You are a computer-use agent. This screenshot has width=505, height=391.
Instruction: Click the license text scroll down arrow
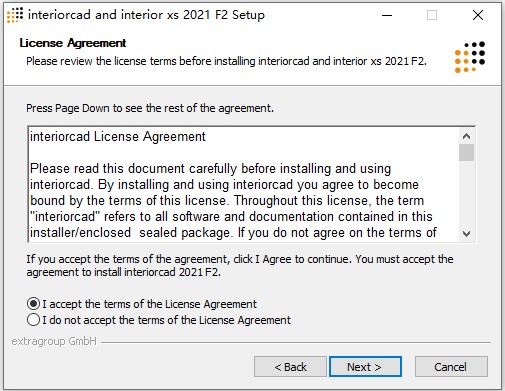point(466,234)
